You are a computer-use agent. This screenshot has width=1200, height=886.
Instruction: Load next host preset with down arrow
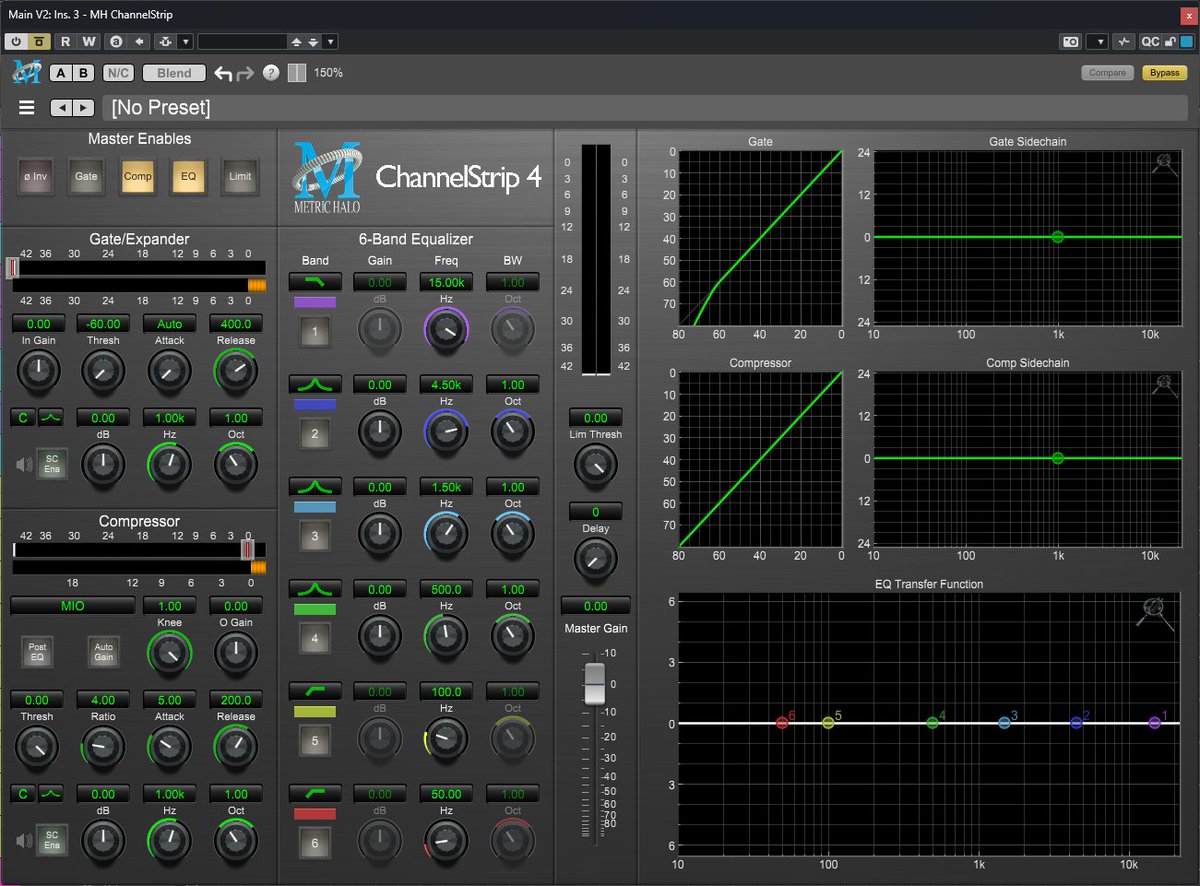pos(313,41)
